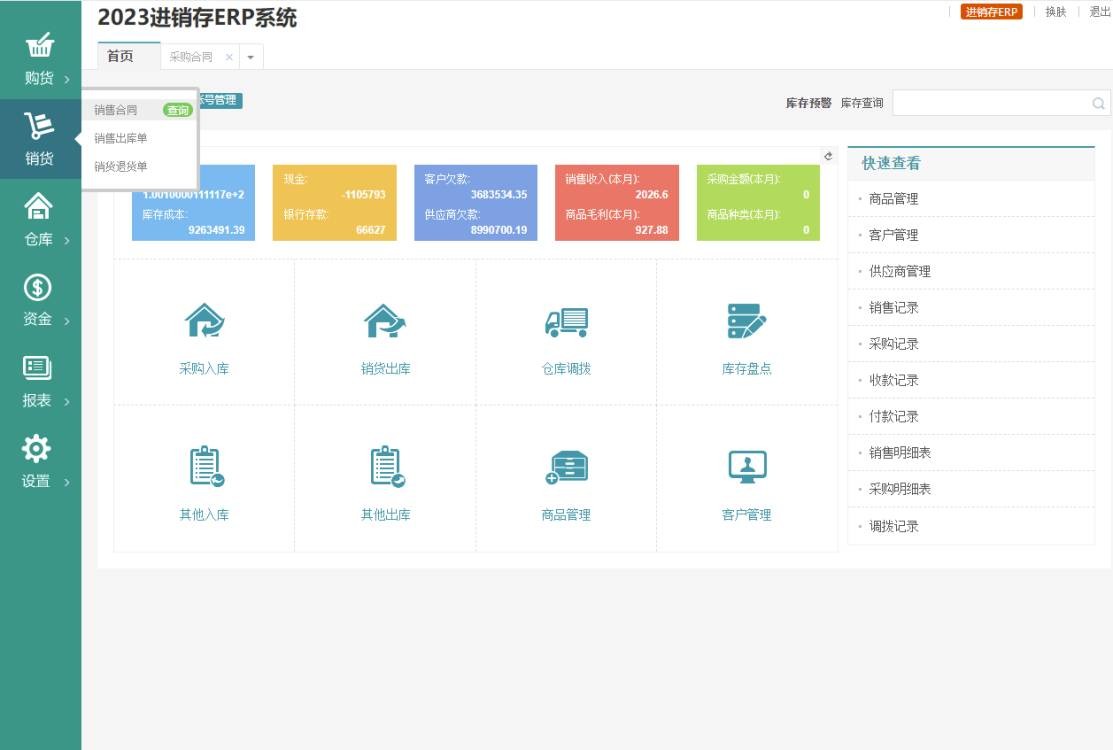Click the 仓库调拨 truck icon
Image resolution: width=1113 pixels, height=750 pixels.
click(x=566, y=321)
